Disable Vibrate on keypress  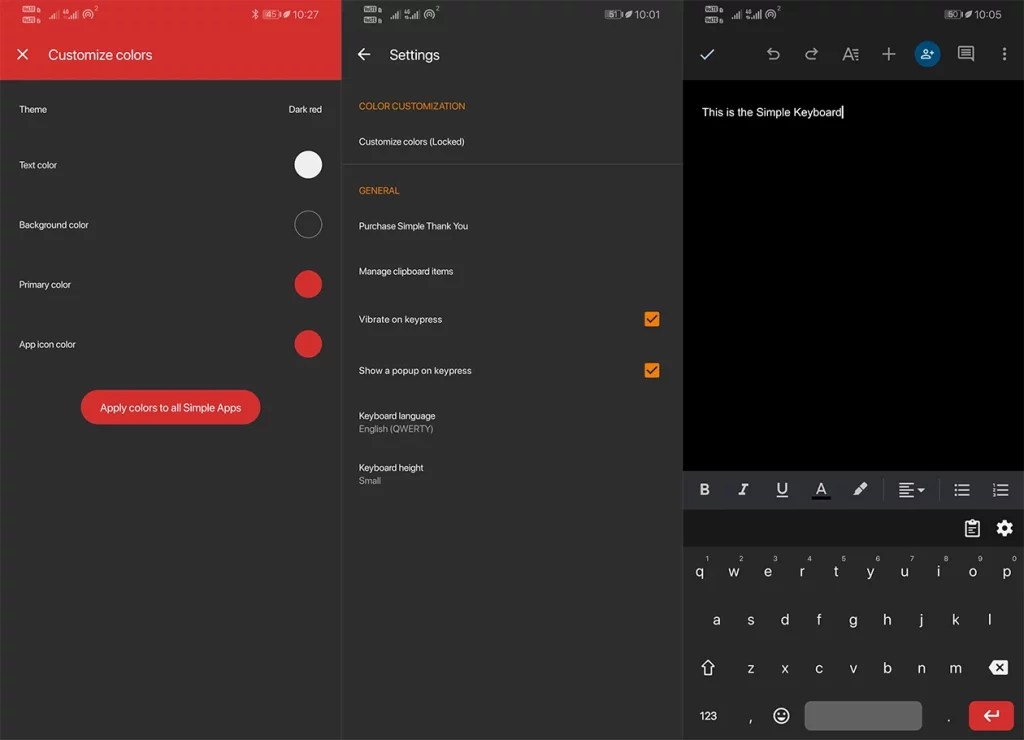[x=651, y=319]
